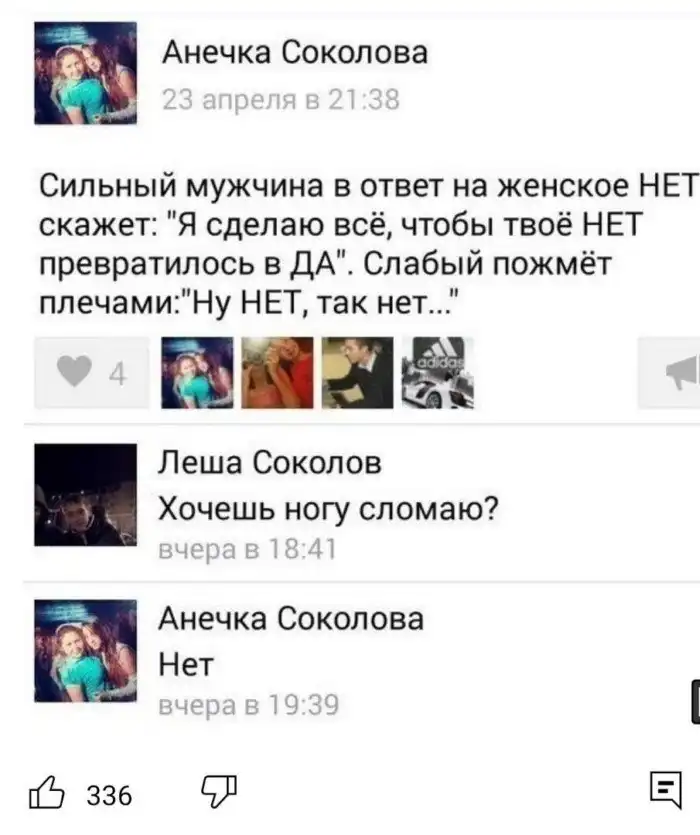
Task: Open Анечка Соколова name in reply comment
Action: click(x=291, y=619)
